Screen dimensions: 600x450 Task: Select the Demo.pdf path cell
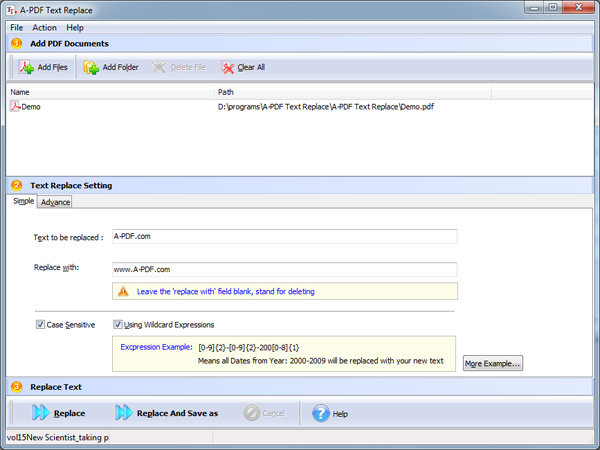326,107
